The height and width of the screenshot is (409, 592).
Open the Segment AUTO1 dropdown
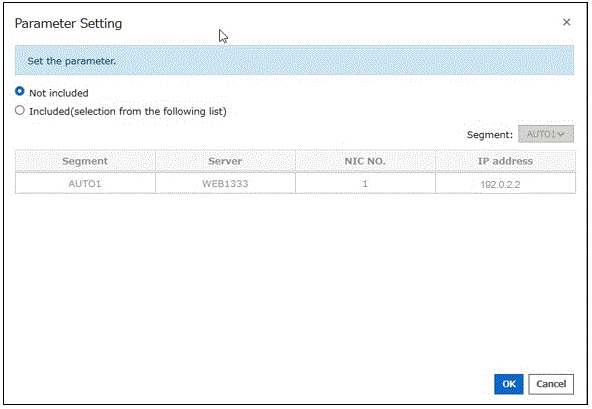pos(546,134)
